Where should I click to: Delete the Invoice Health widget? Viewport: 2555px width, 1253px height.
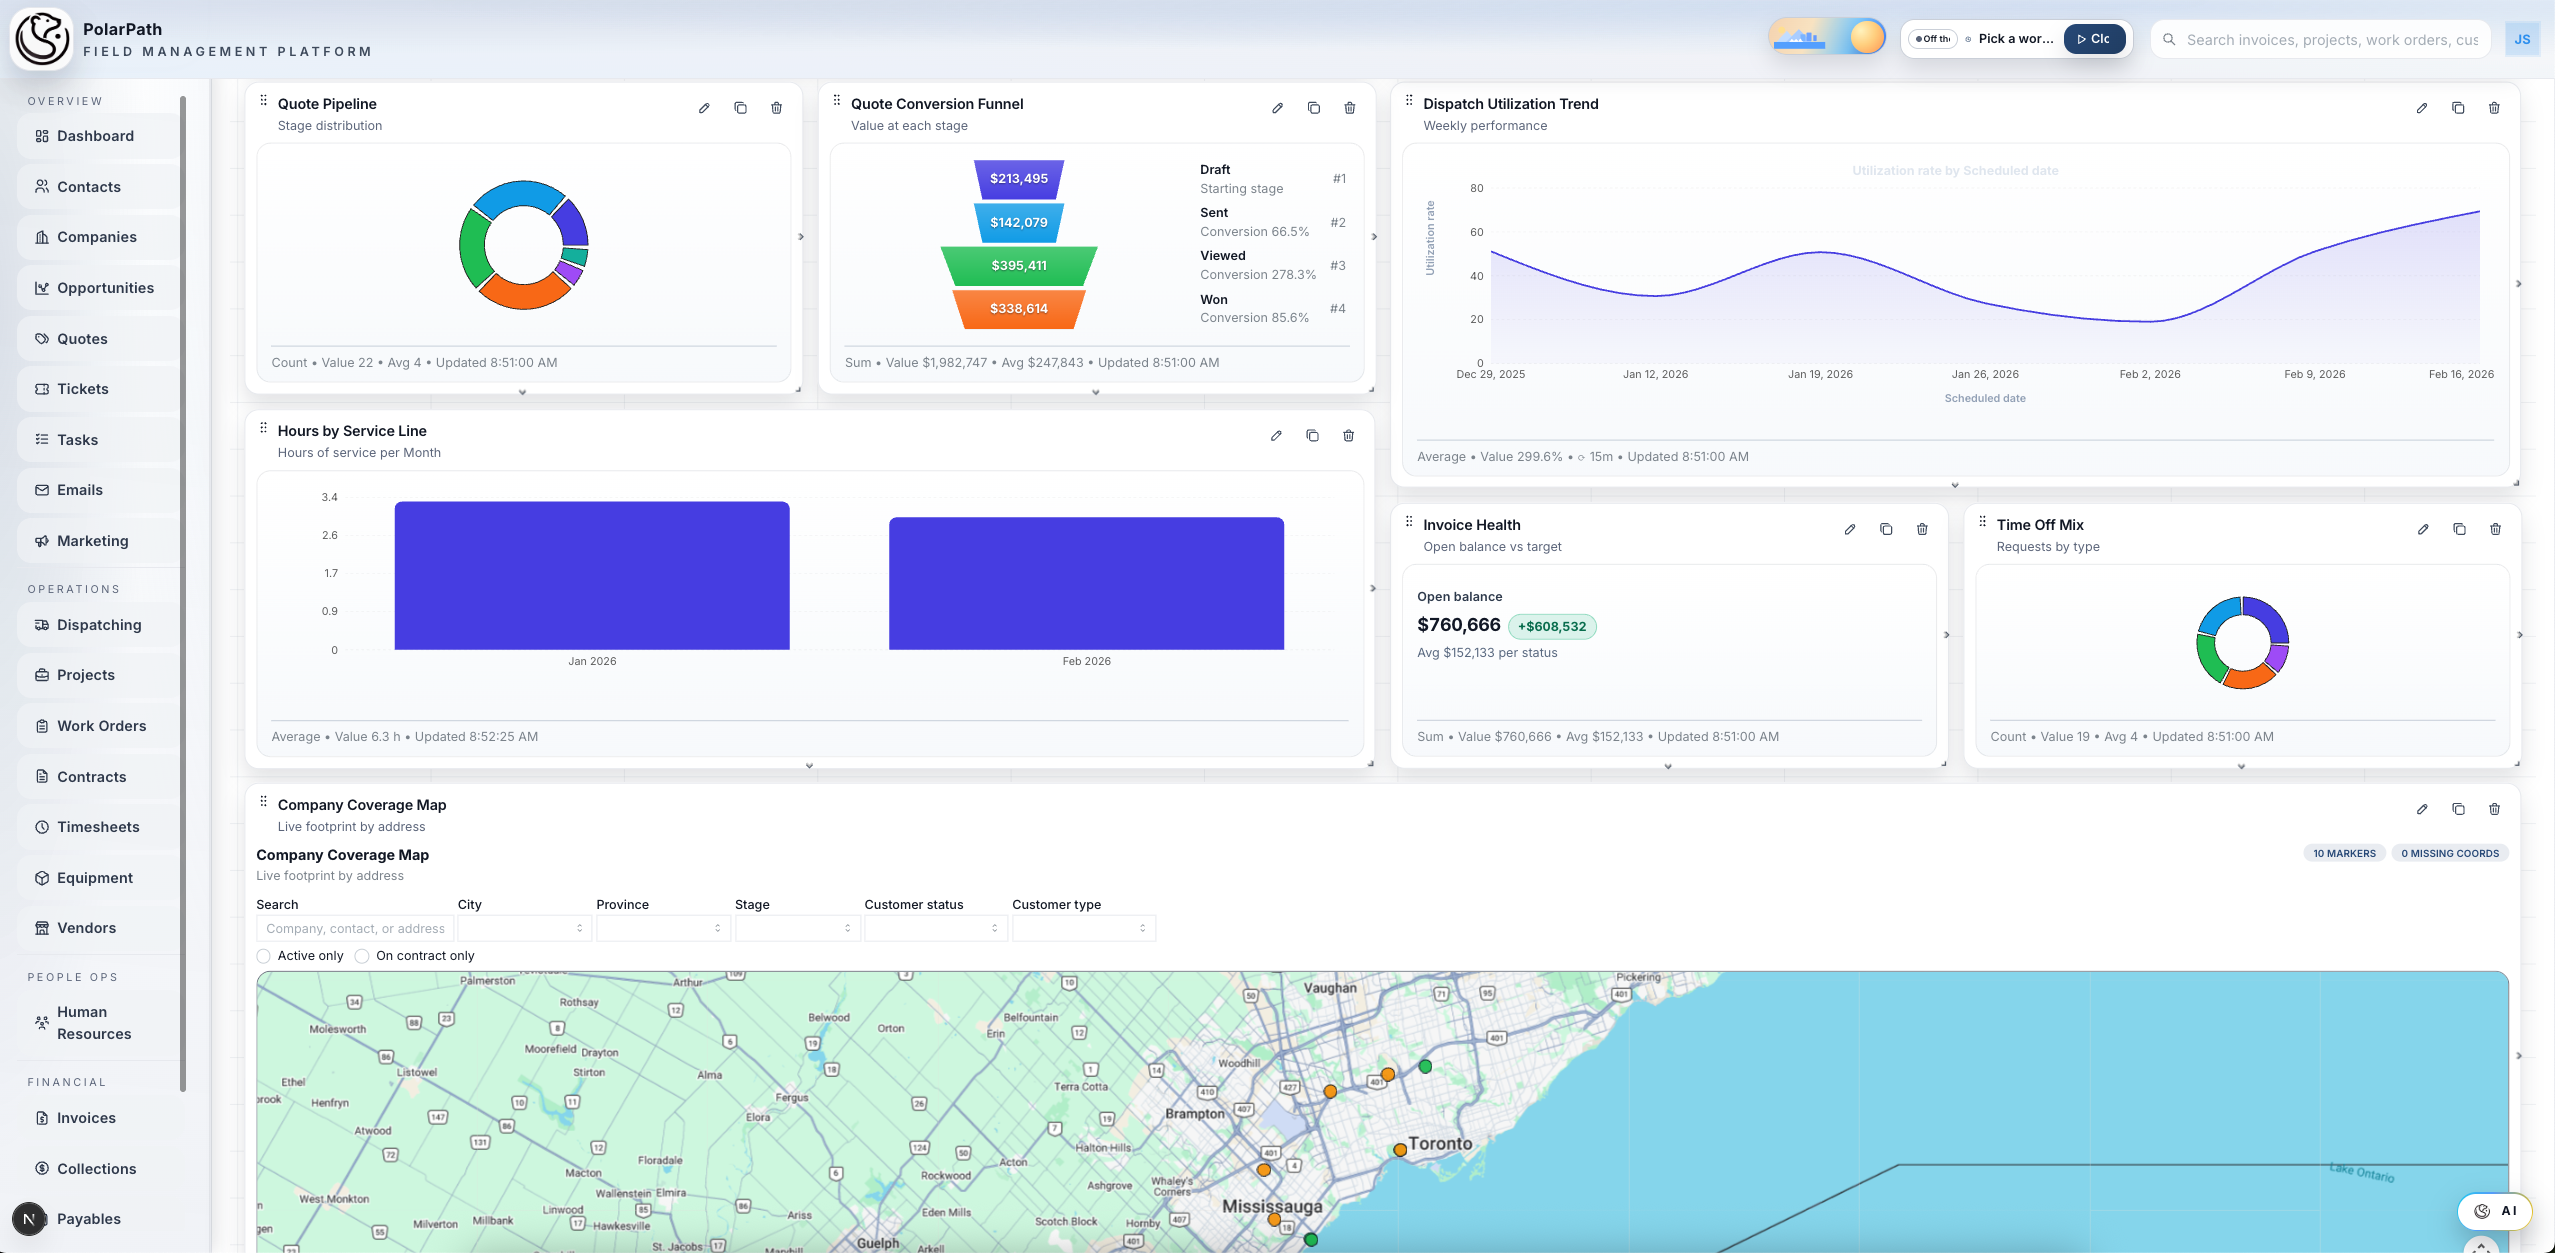(1922, 529)
